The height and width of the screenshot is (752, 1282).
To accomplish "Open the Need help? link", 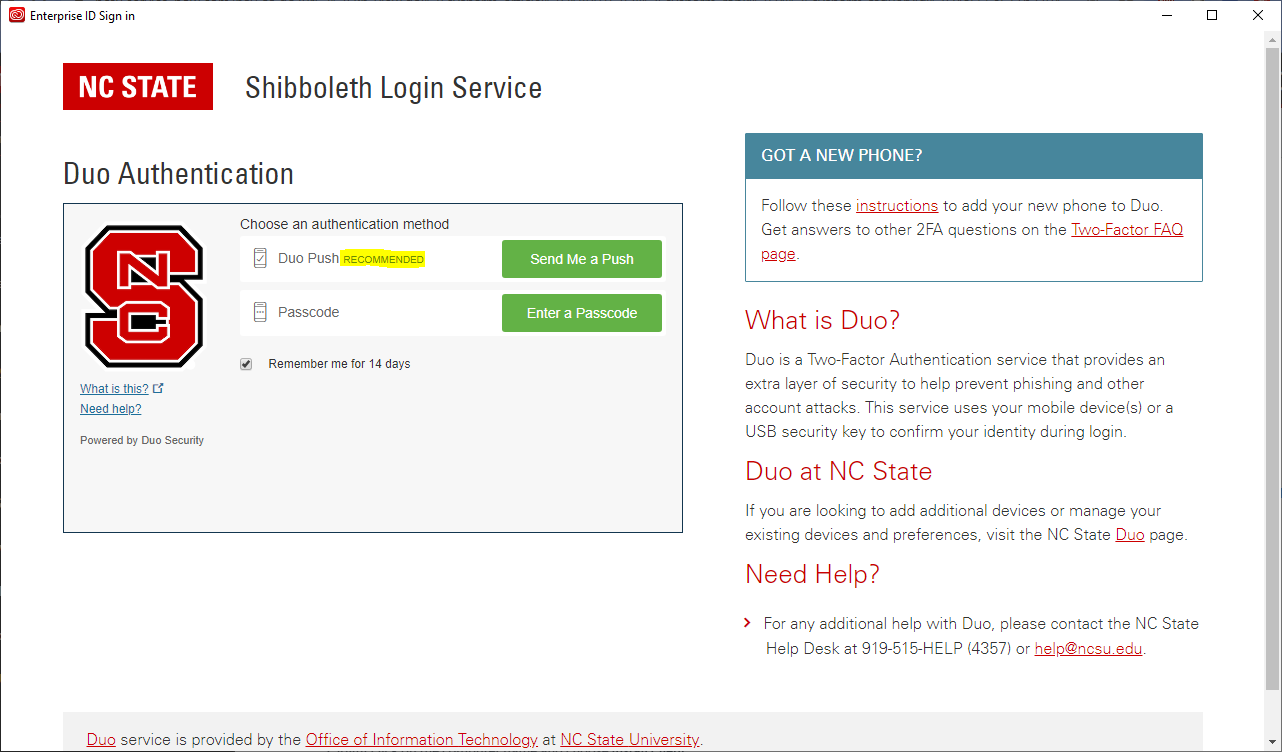I will click(110, 408).
